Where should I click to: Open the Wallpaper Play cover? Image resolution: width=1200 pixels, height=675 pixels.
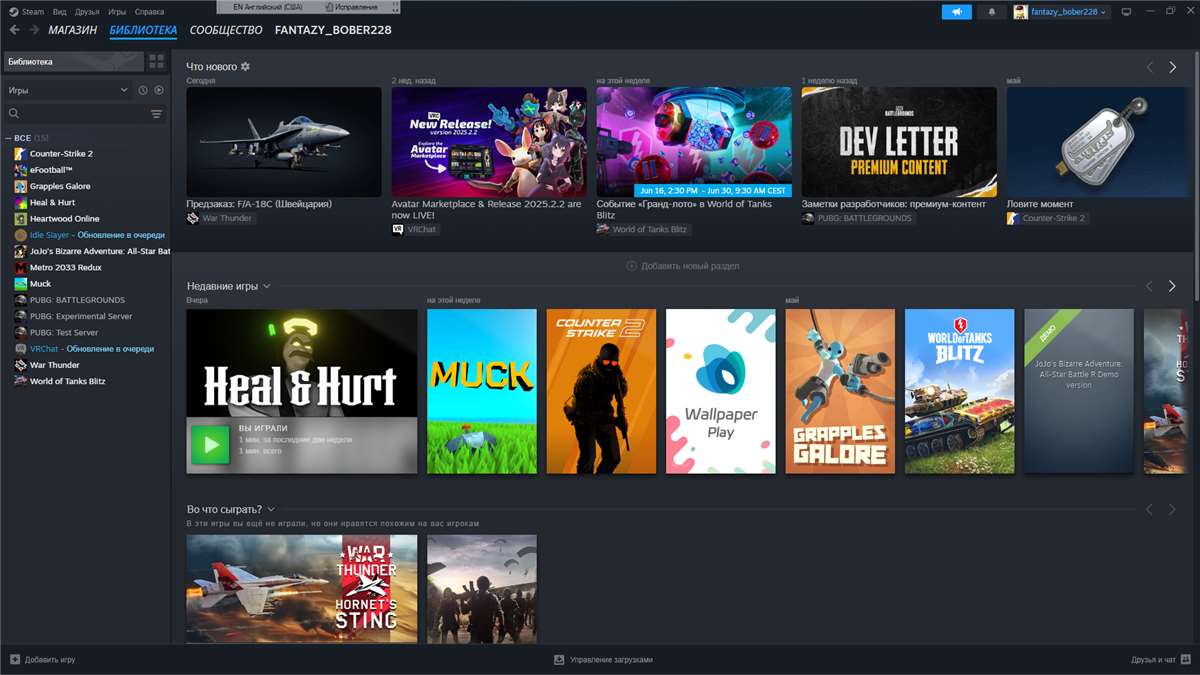click(x=721, y=391)
